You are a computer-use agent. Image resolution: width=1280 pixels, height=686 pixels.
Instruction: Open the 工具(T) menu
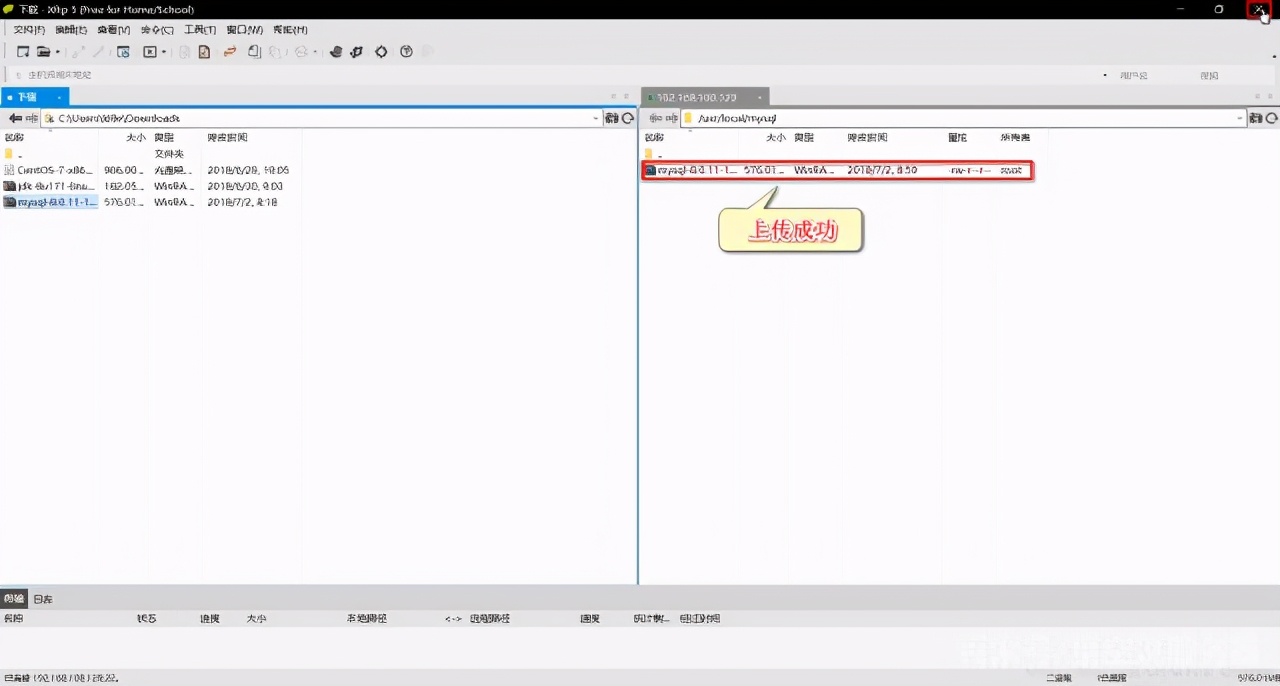click(200, 30)
